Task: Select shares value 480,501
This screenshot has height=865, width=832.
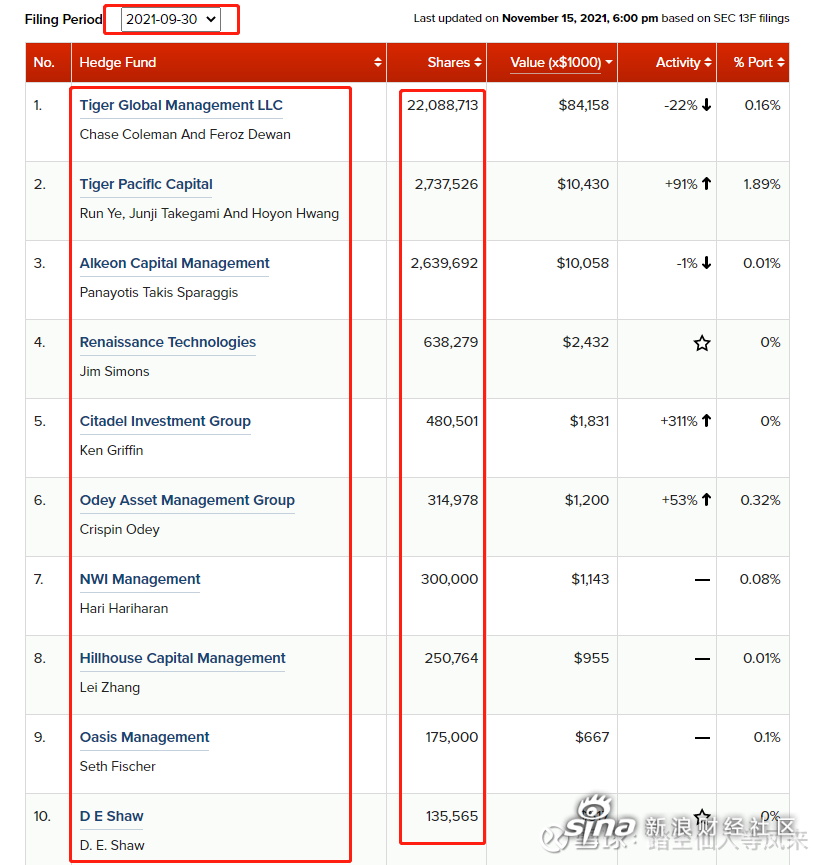Action: point(452,421)
